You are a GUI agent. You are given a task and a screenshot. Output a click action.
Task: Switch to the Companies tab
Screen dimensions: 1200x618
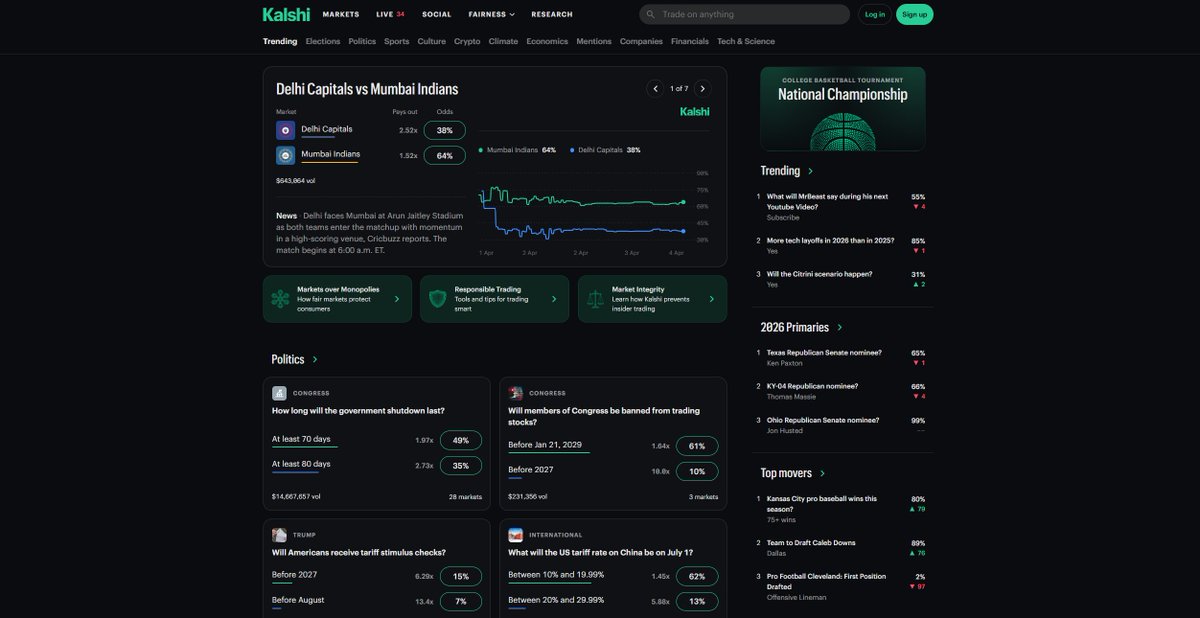[641, 41]
